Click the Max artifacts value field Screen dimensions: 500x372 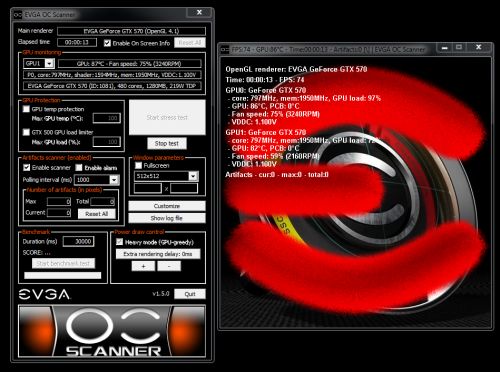point(59,201)
